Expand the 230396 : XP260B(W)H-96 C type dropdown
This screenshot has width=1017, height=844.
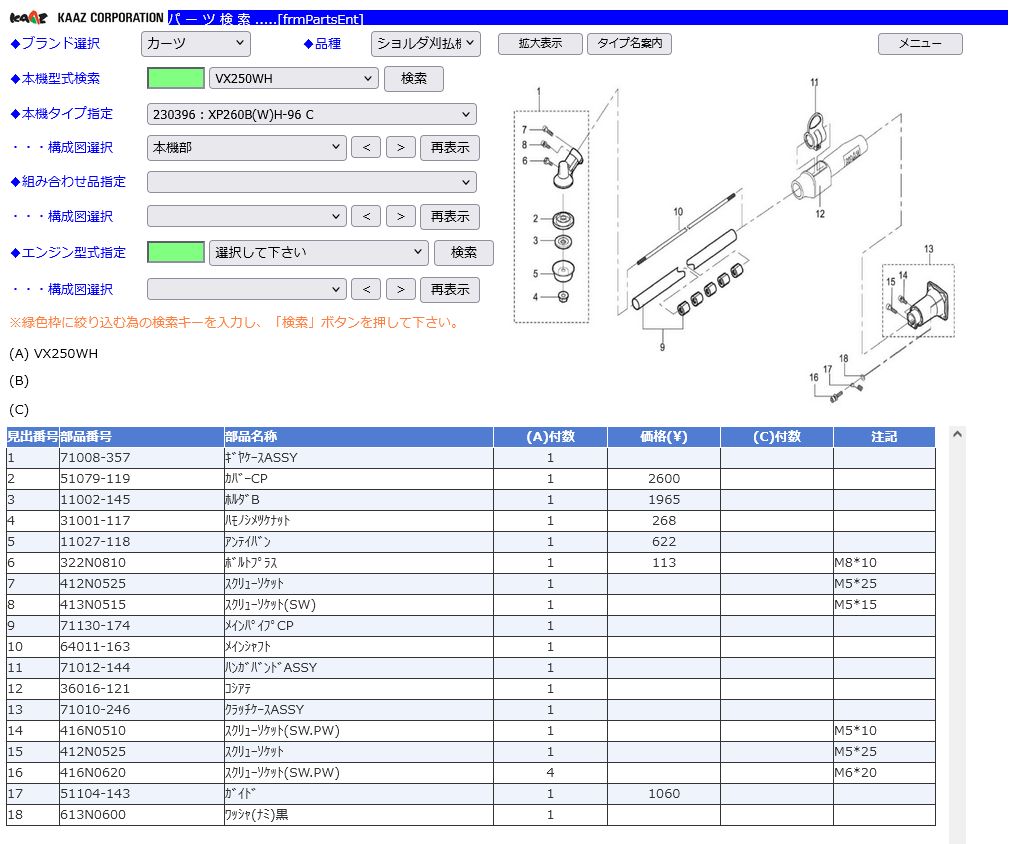pos(311,114)
